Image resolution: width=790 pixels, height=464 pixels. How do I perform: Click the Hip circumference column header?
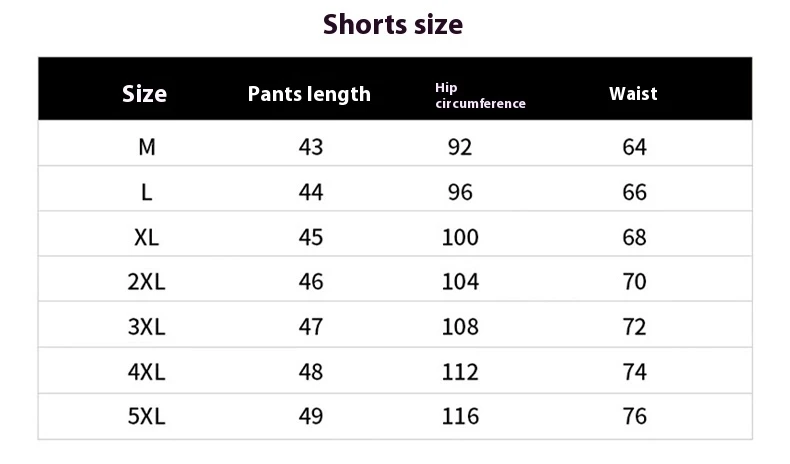pos(480,96)
